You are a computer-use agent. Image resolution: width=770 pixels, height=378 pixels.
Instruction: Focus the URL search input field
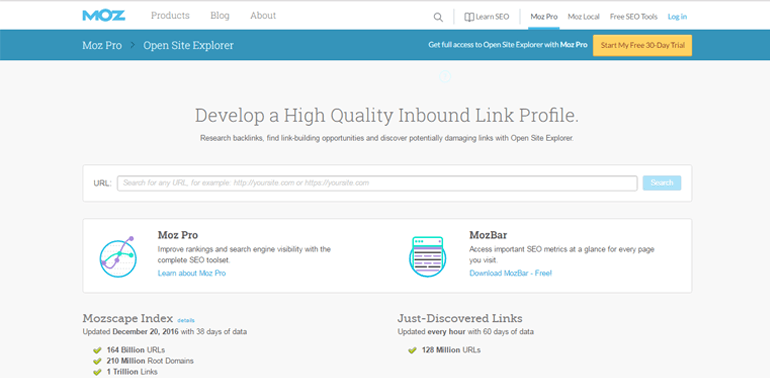(x=377, y=183)
